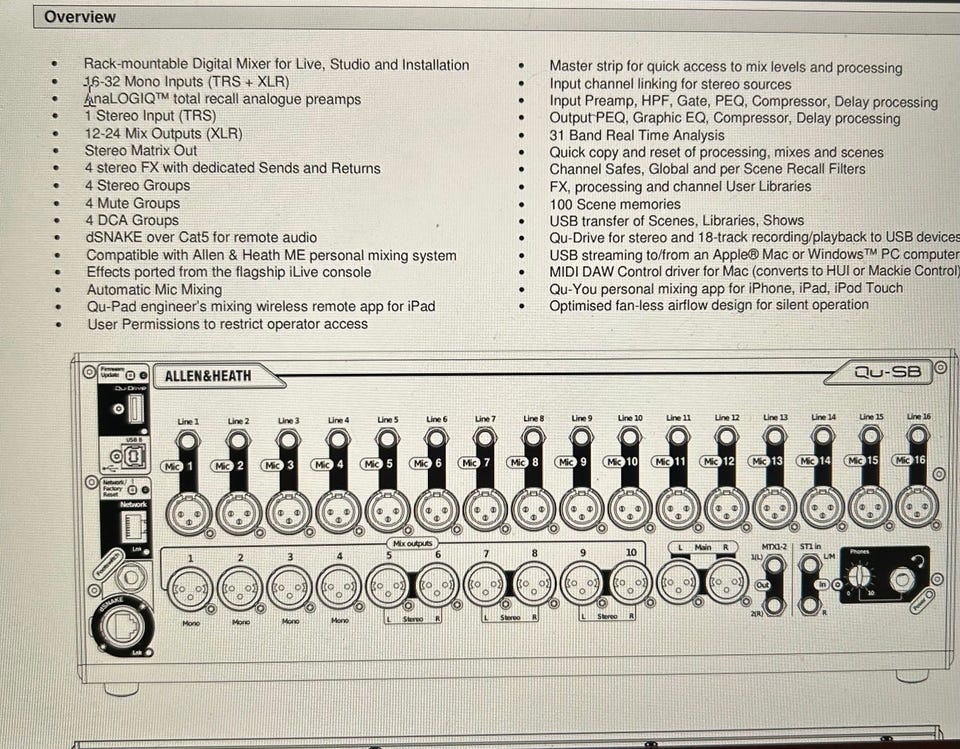Click 'Master strip for quick access' line
The image size is (960, 749).
pos(726,67)
